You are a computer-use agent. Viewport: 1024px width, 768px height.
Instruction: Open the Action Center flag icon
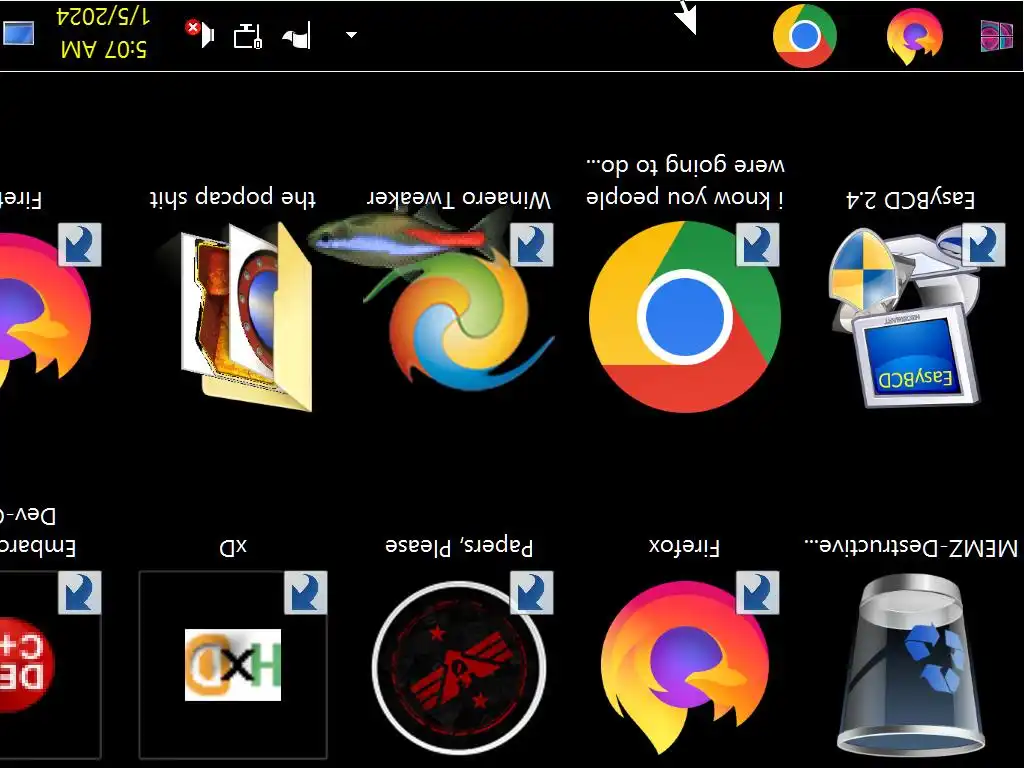tap(297, 35)
